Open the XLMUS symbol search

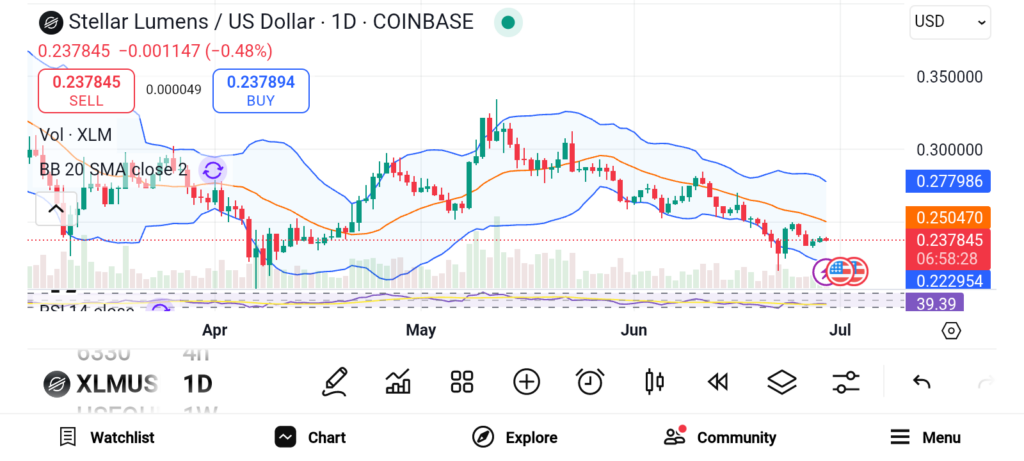coord(117,384)
